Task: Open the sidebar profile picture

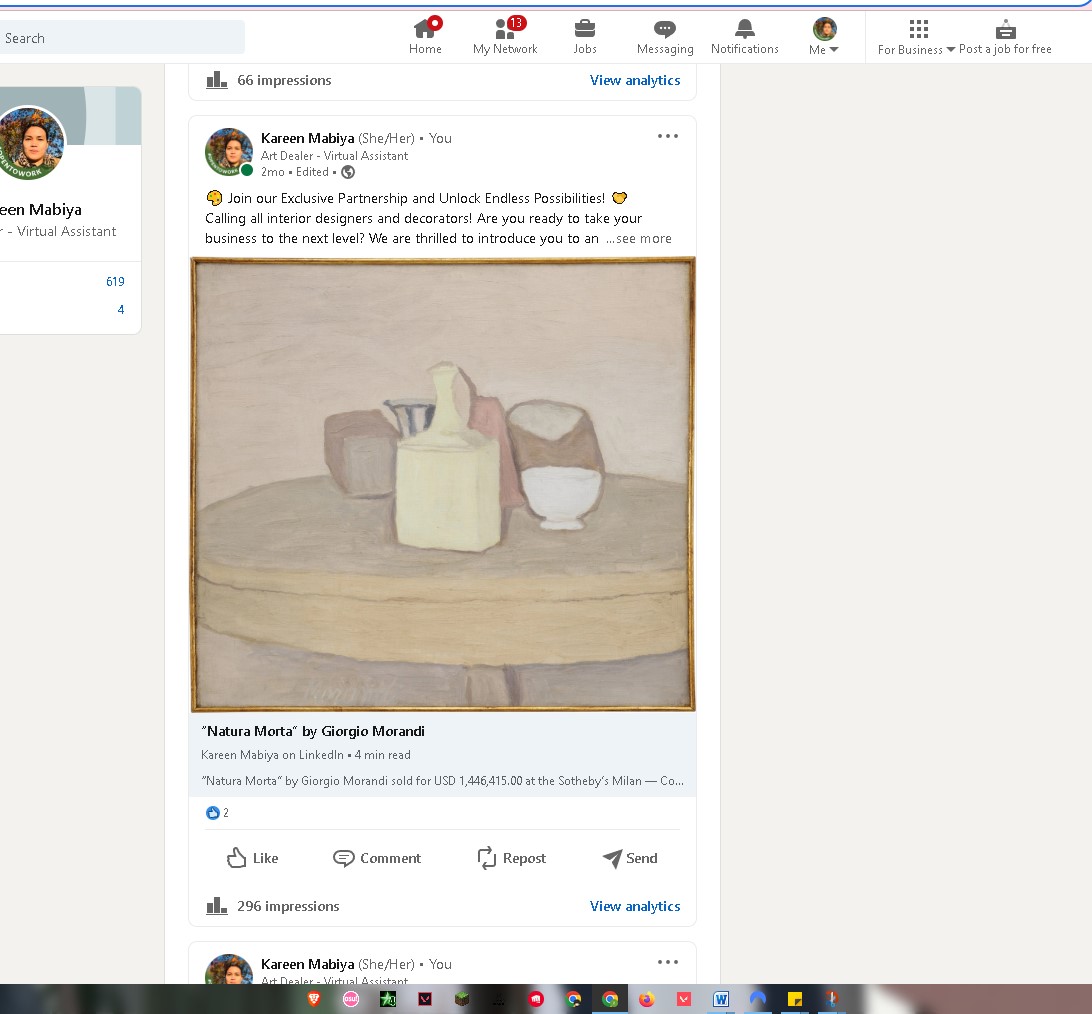Action: pyautogui.click(x=30, y=142)
